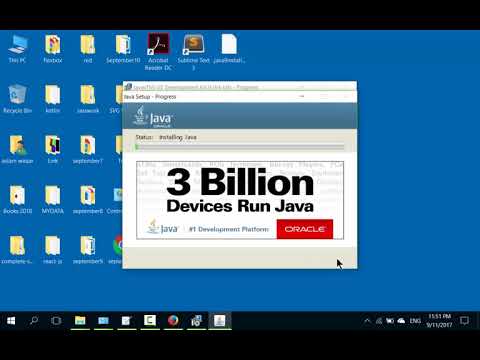Open Firefox from the taskbar
Image resolution: width=480 pixels, height=360 pixels.
173,321
